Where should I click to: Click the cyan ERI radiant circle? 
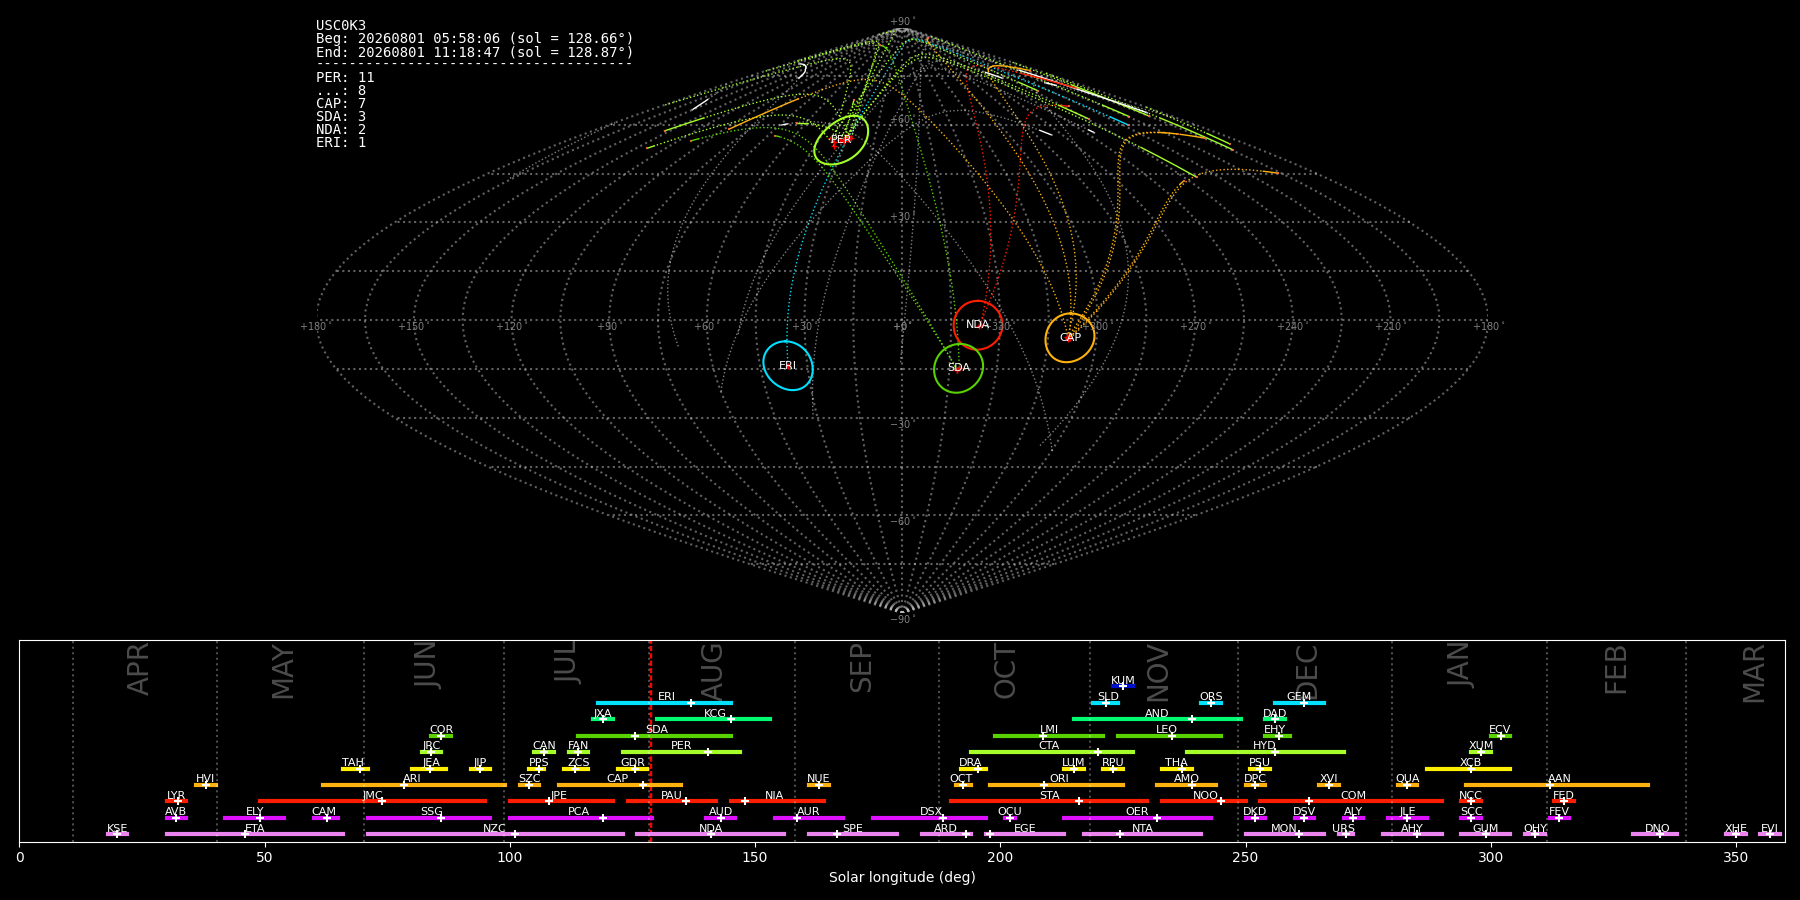(788, 366)
